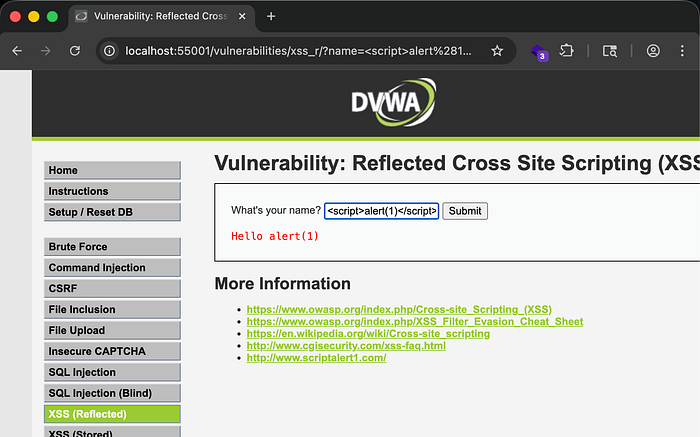Open the Instructions menu item
Viewport: 700px width, 437px height.
[x=112, y=191]
